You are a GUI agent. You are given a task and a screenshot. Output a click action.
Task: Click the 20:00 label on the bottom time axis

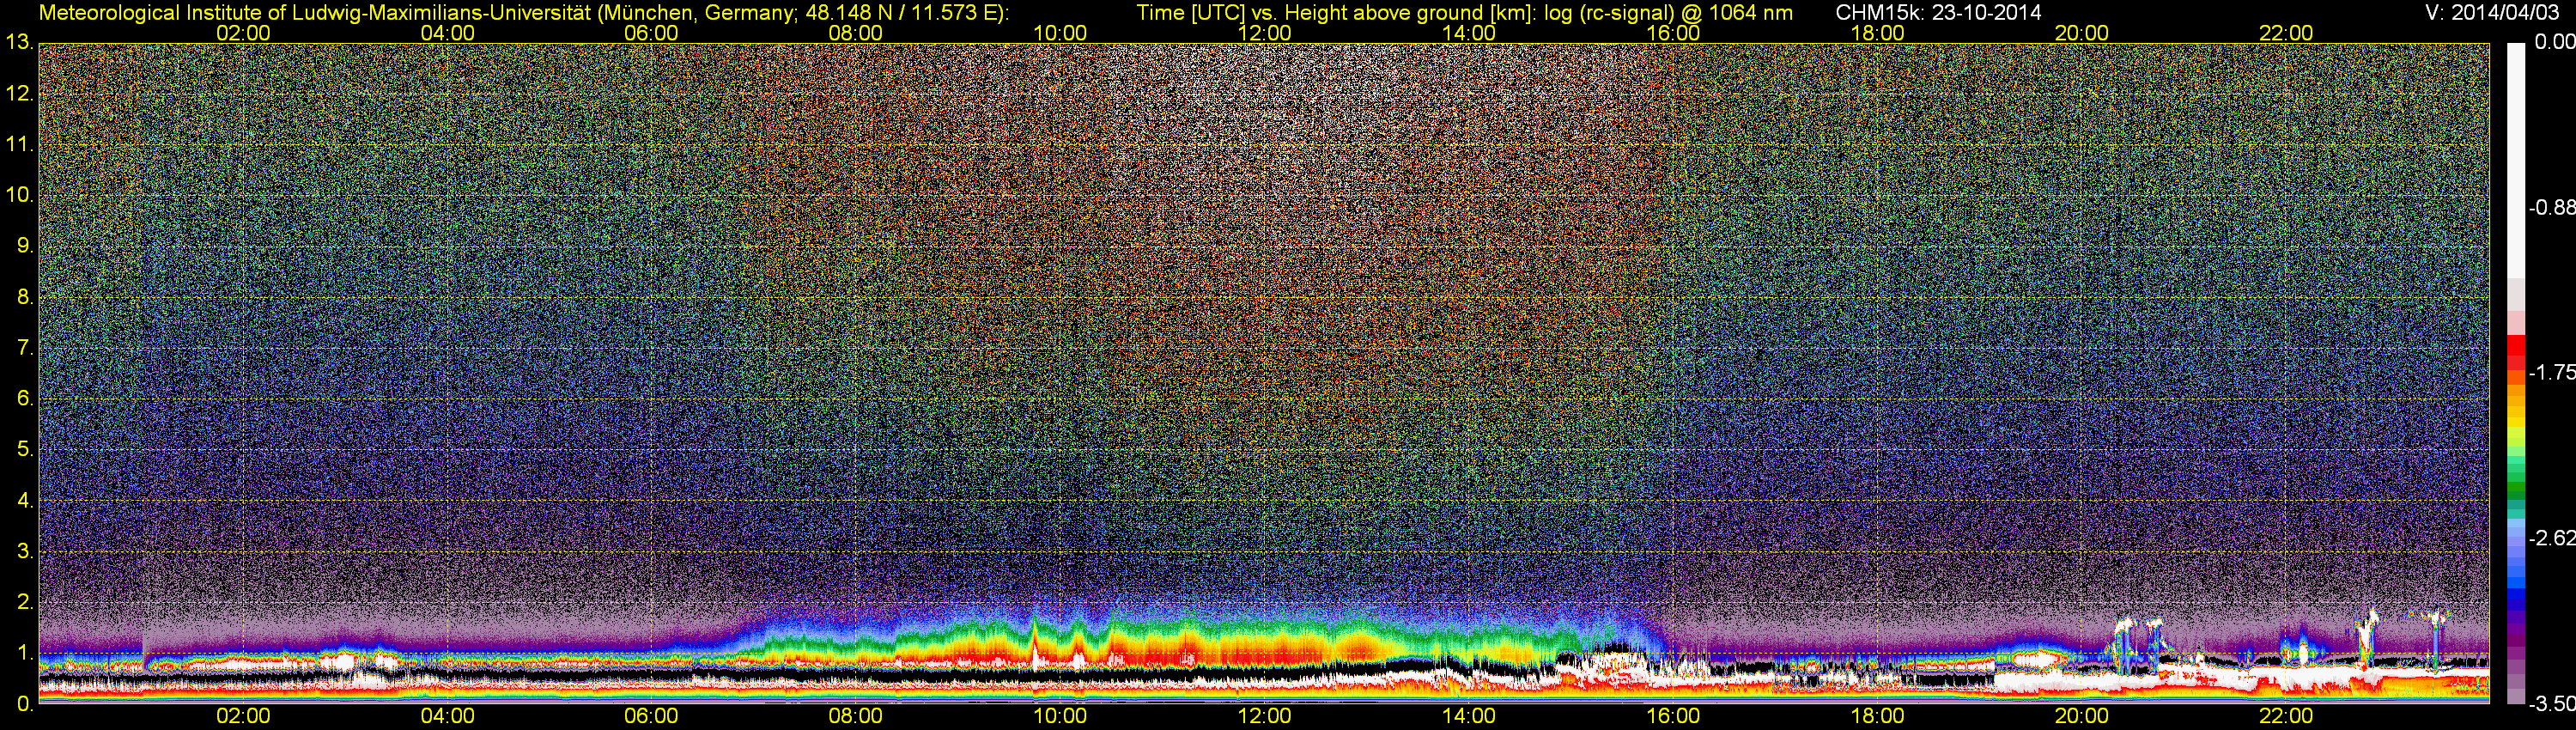coord(2082,716)
